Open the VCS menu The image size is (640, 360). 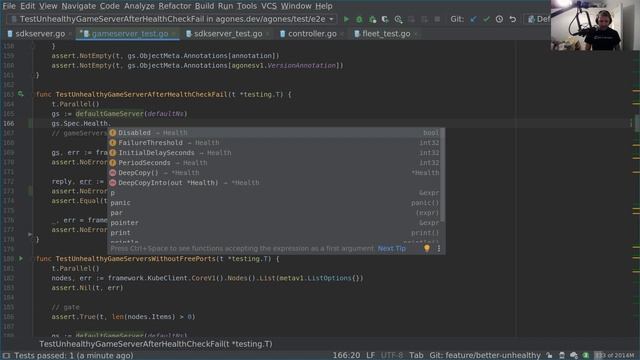tap(269, 6)
